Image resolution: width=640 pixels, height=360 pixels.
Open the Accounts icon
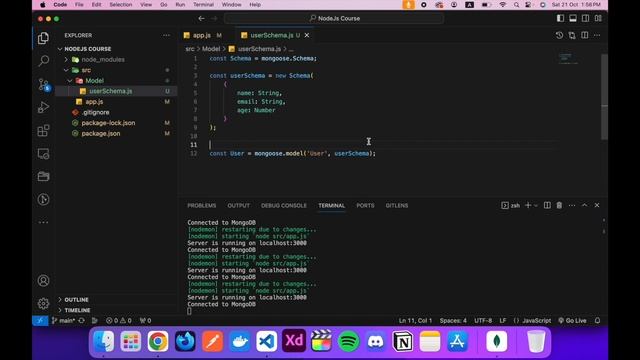click(43, 281)
